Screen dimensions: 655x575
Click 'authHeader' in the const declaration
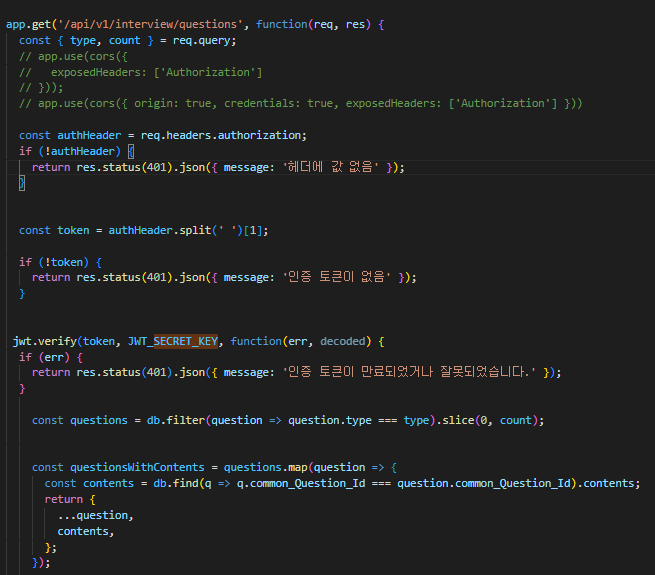[89, 135]
